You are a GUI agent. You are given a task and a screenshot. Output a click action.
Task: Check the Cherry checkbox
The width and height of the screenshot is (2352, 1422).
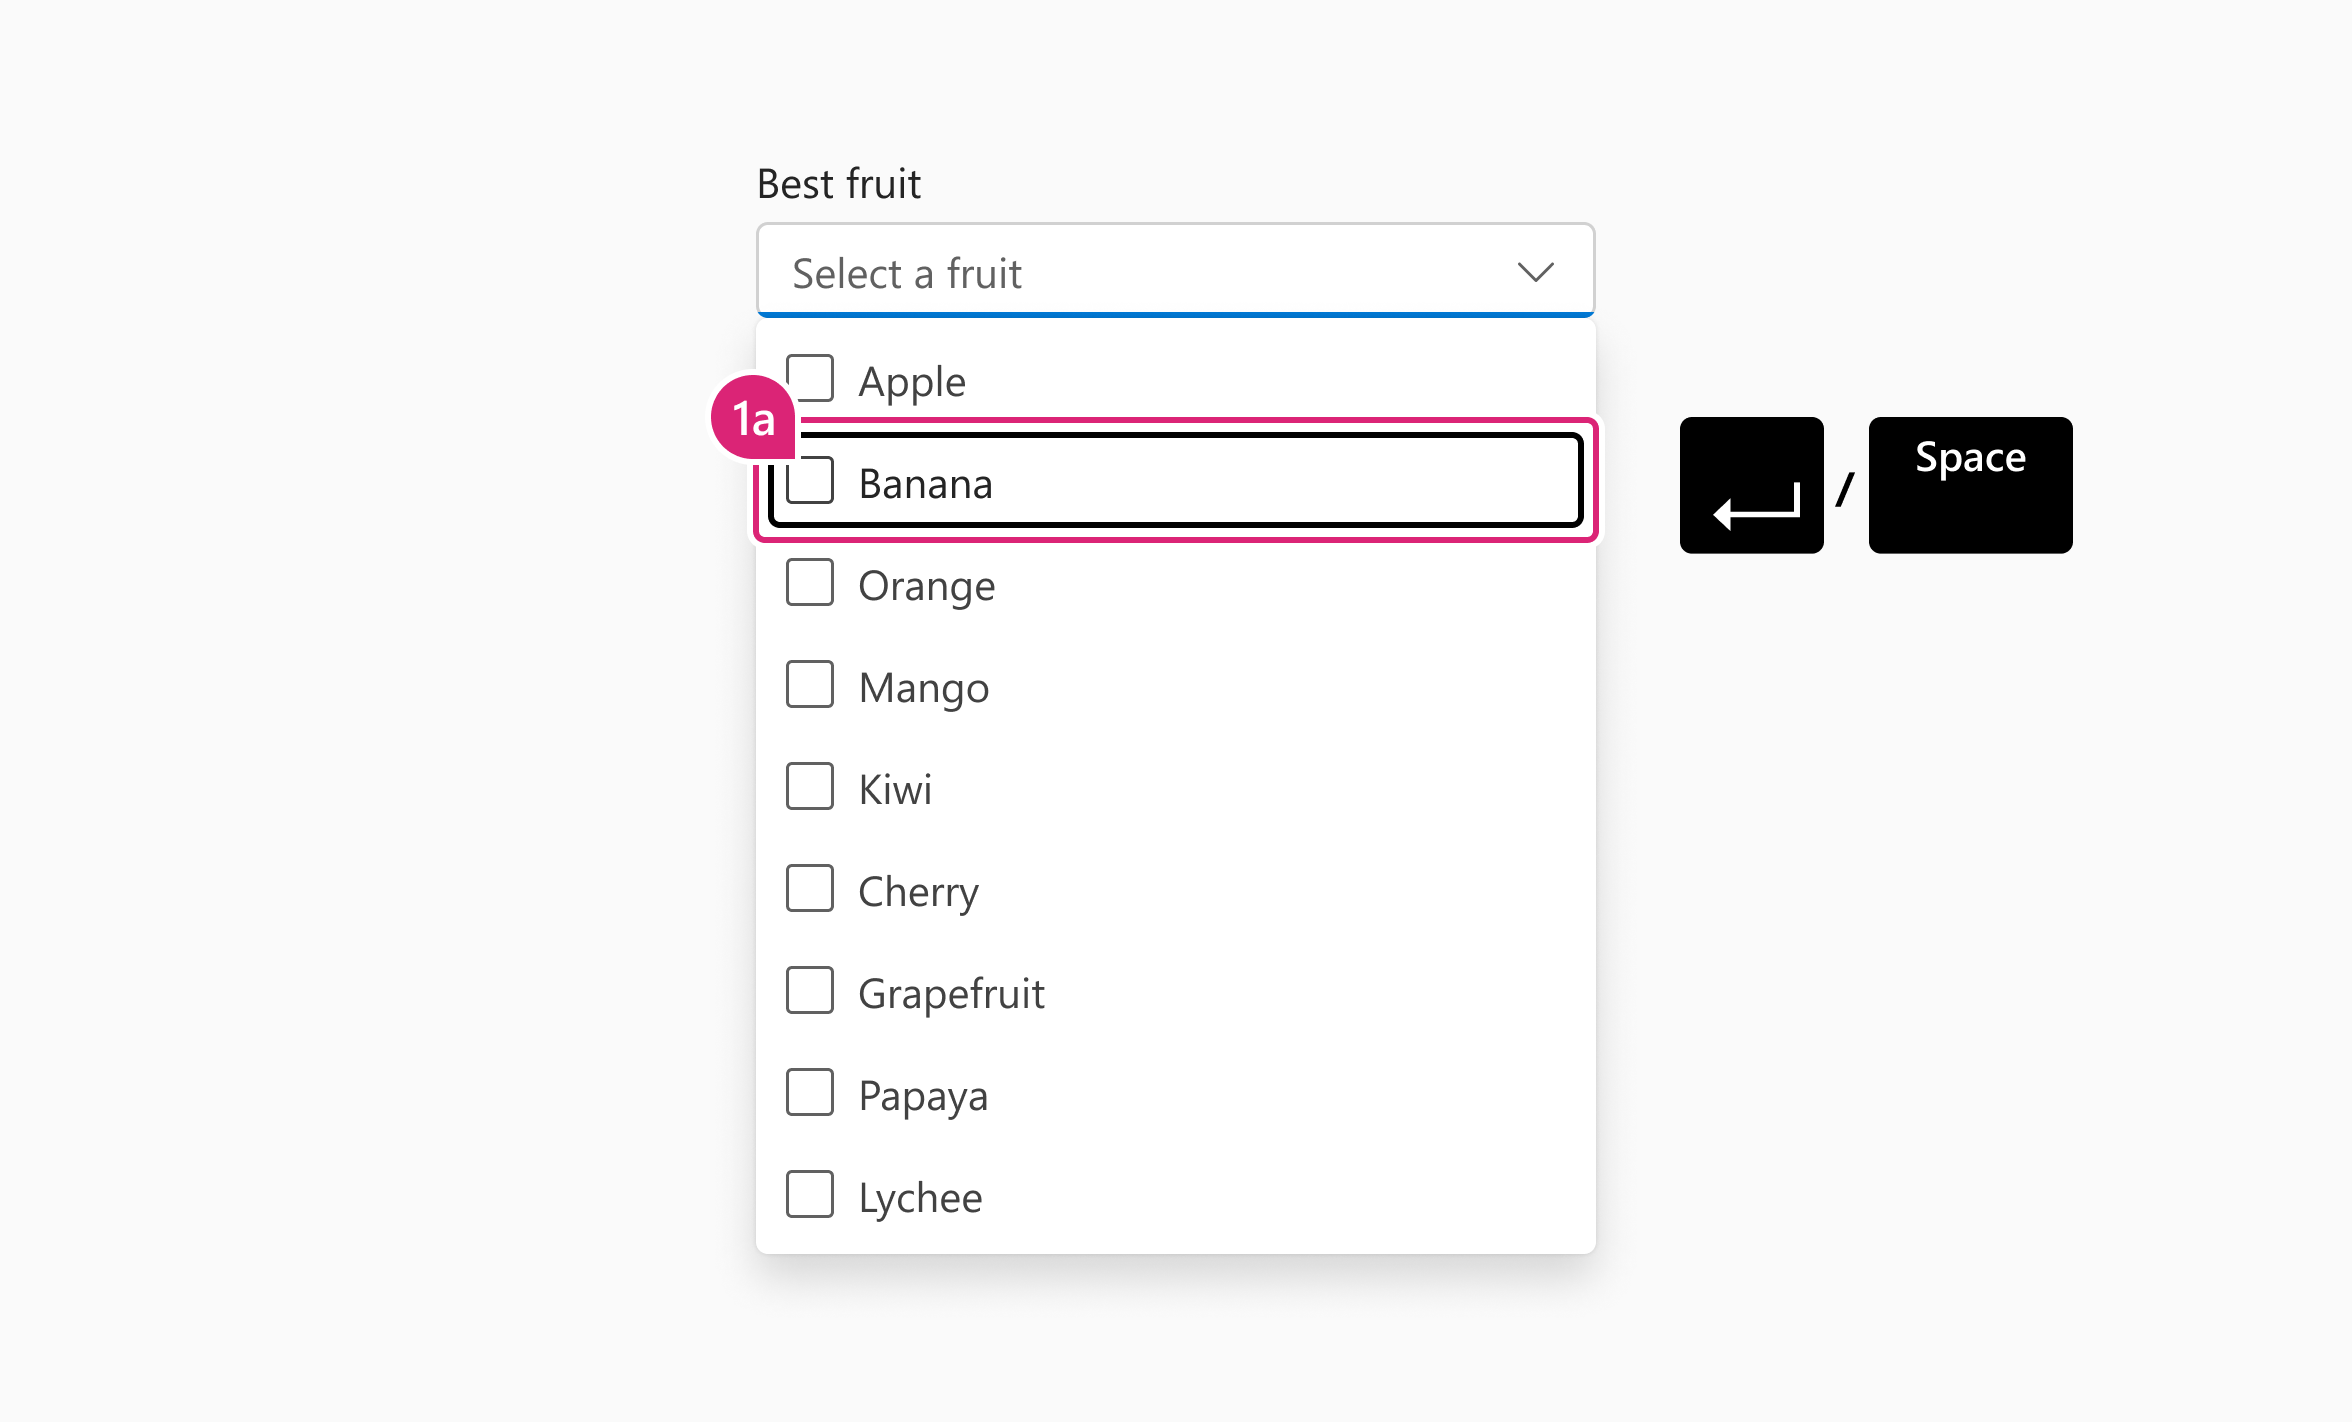tap(810, 889)
